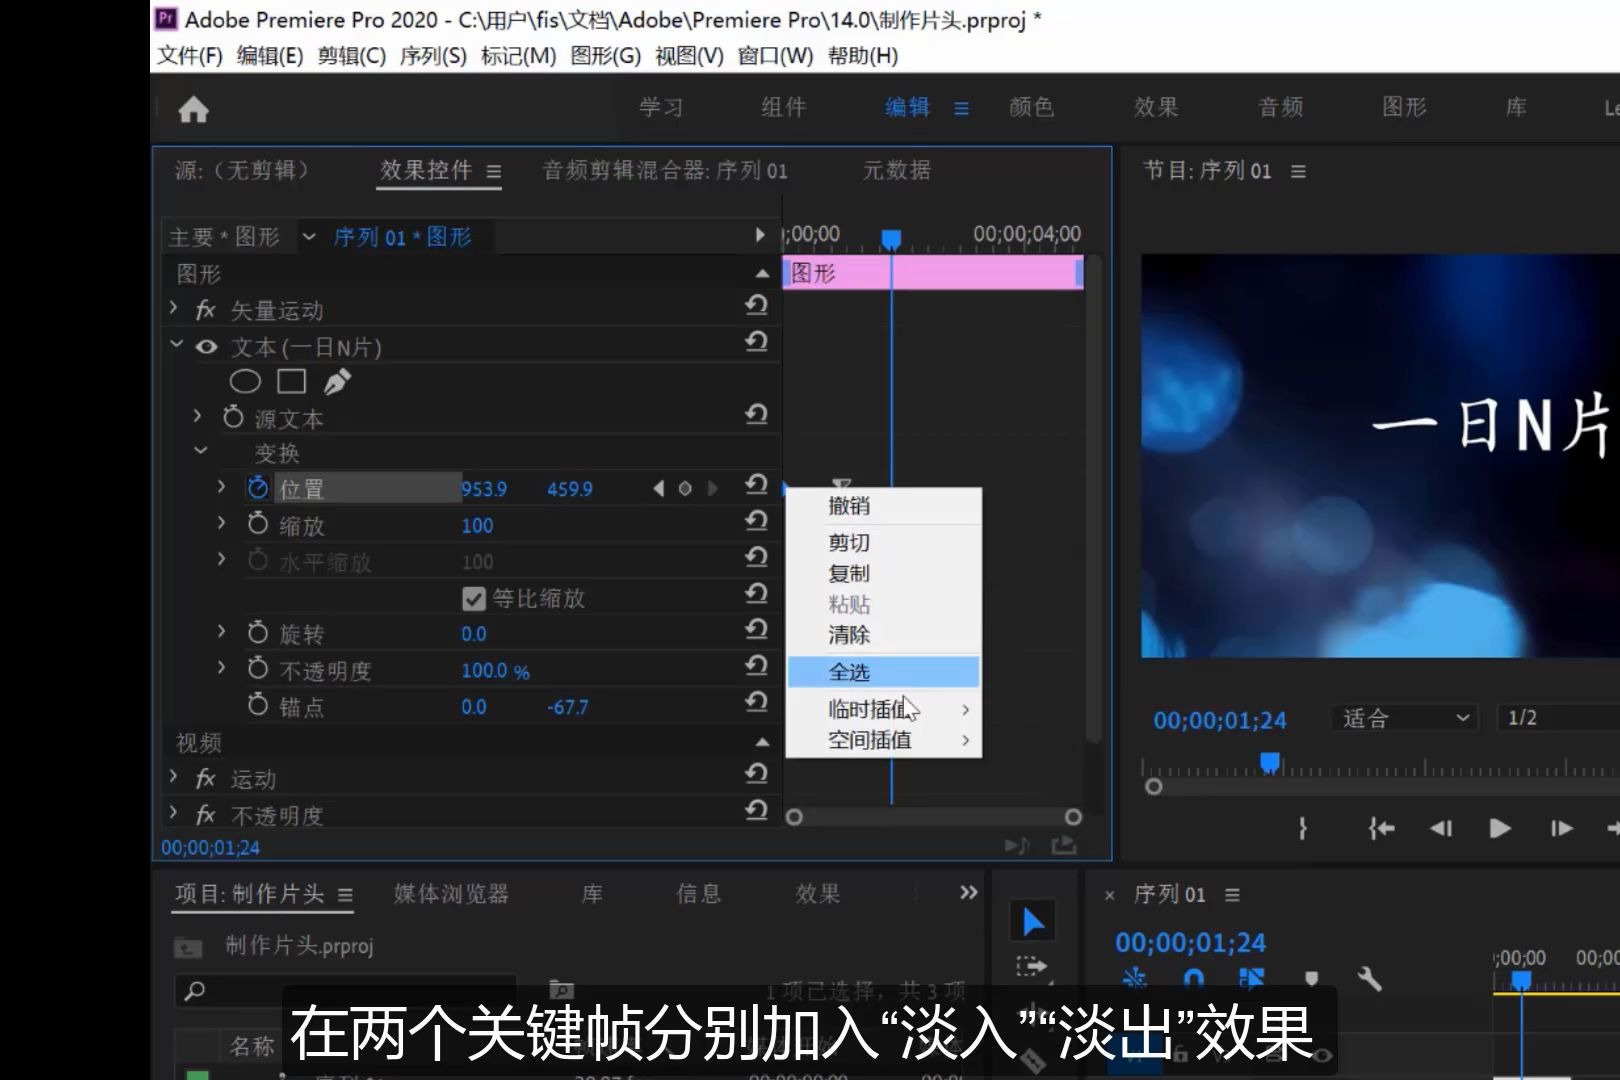Toggle the animation stopwatch for 旋转
Viewport: 1620px width, 1080px height.
(257, 632)
